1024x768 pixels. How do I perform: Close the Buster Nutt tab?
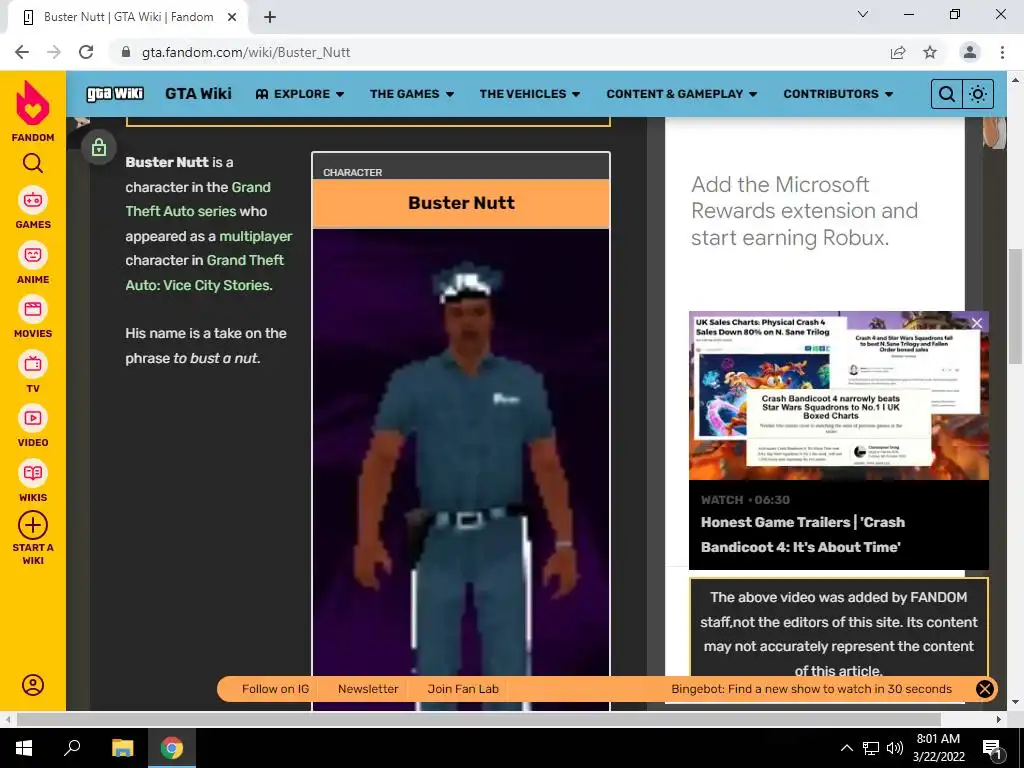(232, 18)
